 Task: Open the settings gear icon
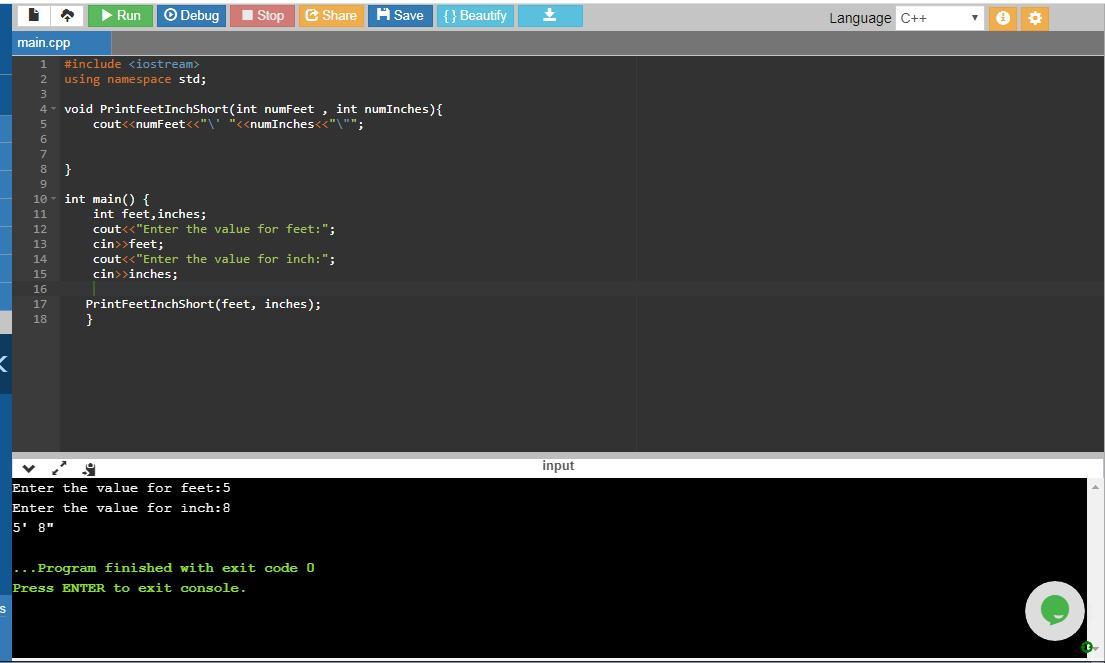point(1035,18)
